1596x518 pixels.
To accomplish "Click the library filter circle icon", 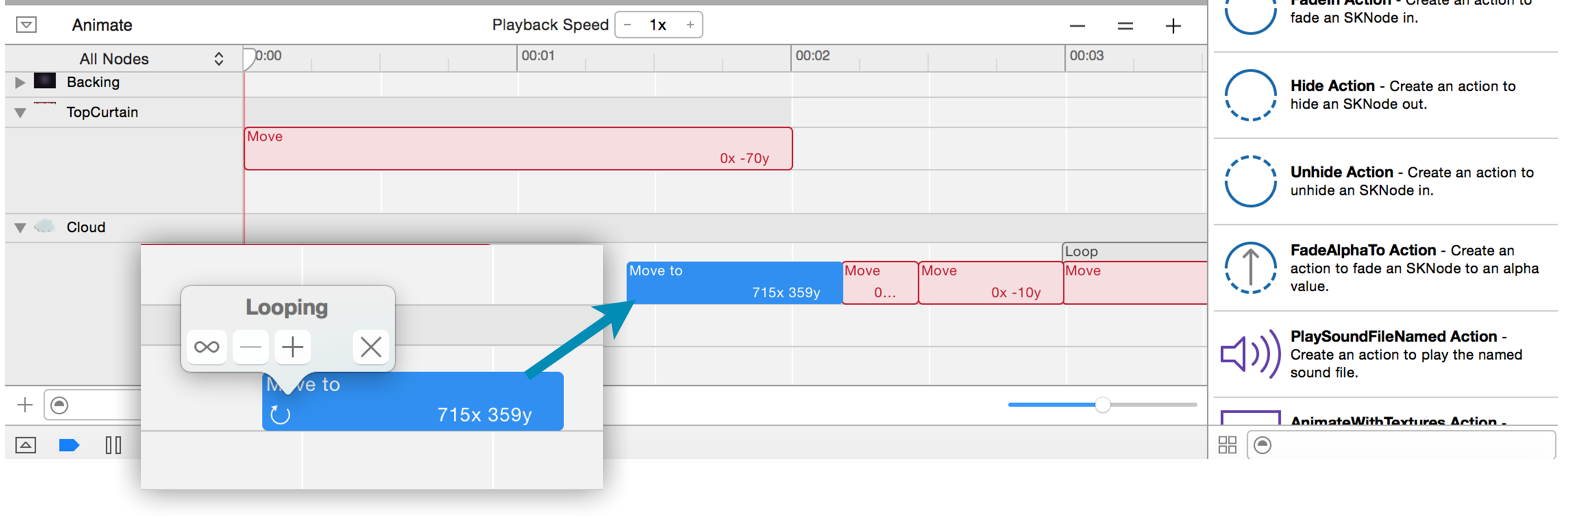I will coord(1263,445).
